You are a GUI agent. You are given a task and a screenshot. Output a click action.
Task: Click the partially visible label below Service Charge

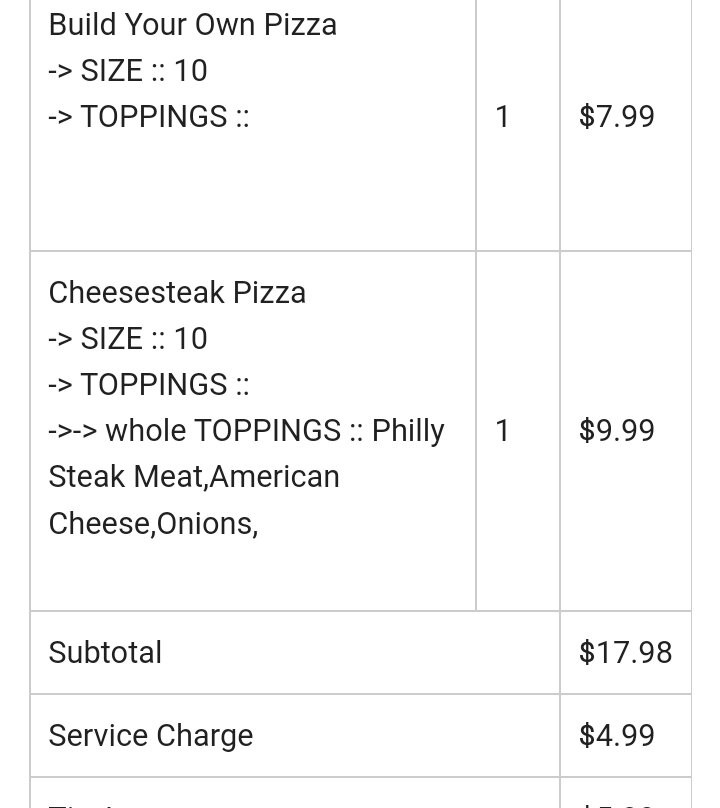click(82, 804)
